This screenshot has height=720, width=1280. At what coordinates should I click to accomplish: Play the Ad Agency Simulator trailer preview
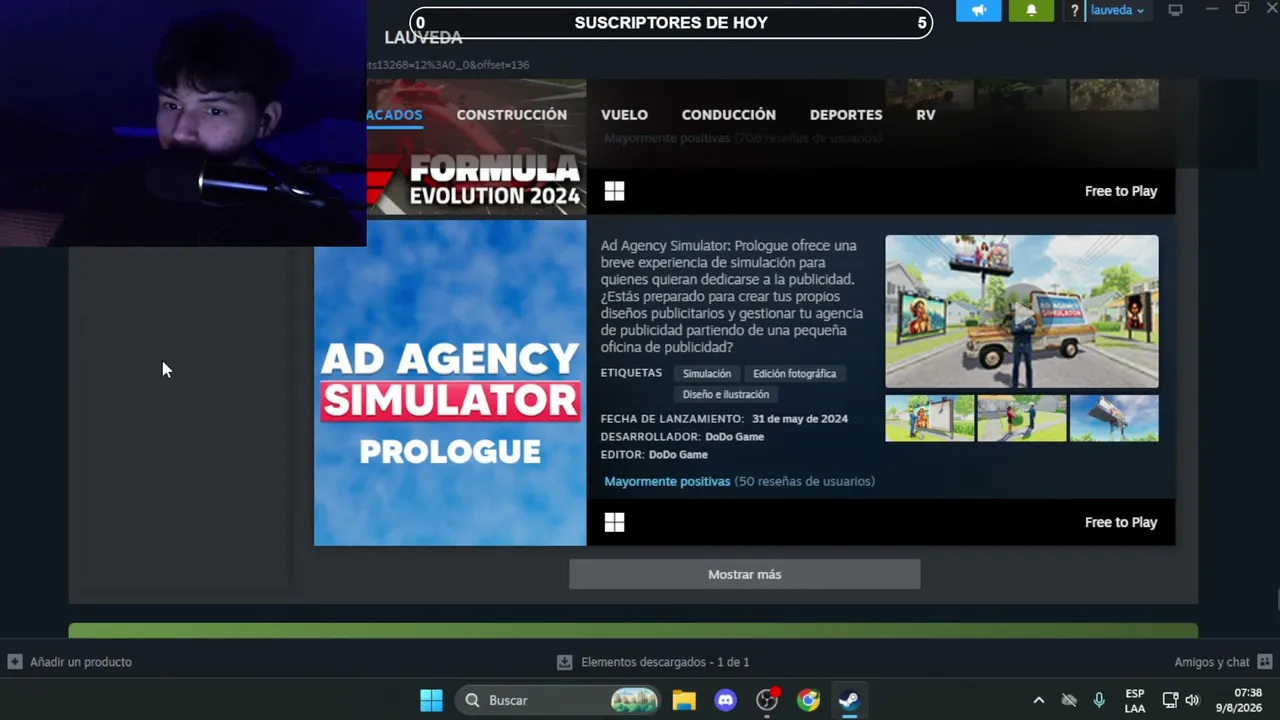(1022, 311)
